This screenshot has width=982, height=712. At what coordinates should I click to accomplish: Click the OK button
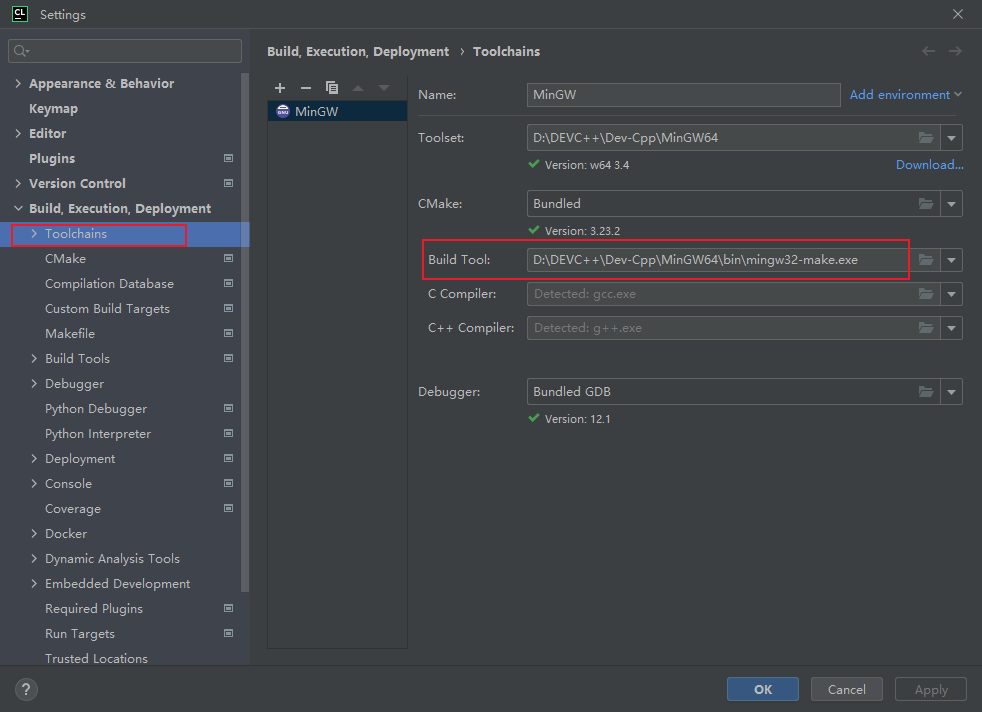coord(763,689)
